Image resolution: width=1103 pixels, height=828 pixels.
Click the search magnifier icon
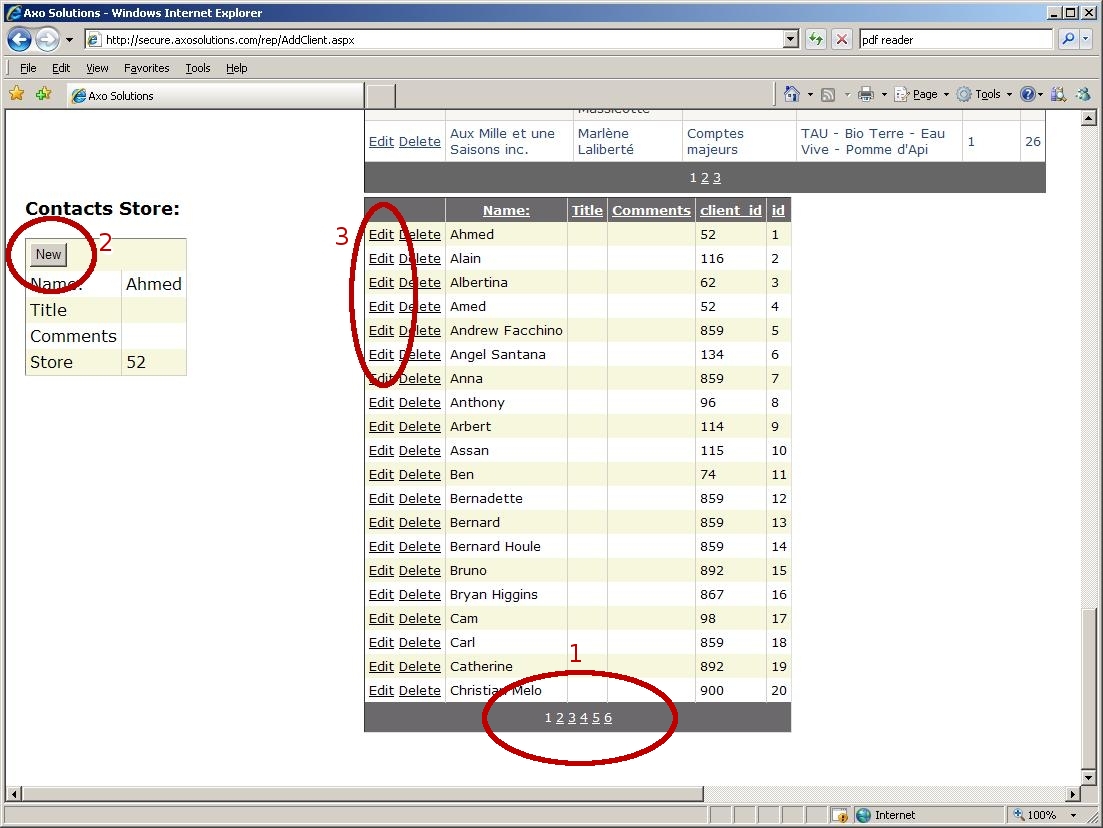1068,39
